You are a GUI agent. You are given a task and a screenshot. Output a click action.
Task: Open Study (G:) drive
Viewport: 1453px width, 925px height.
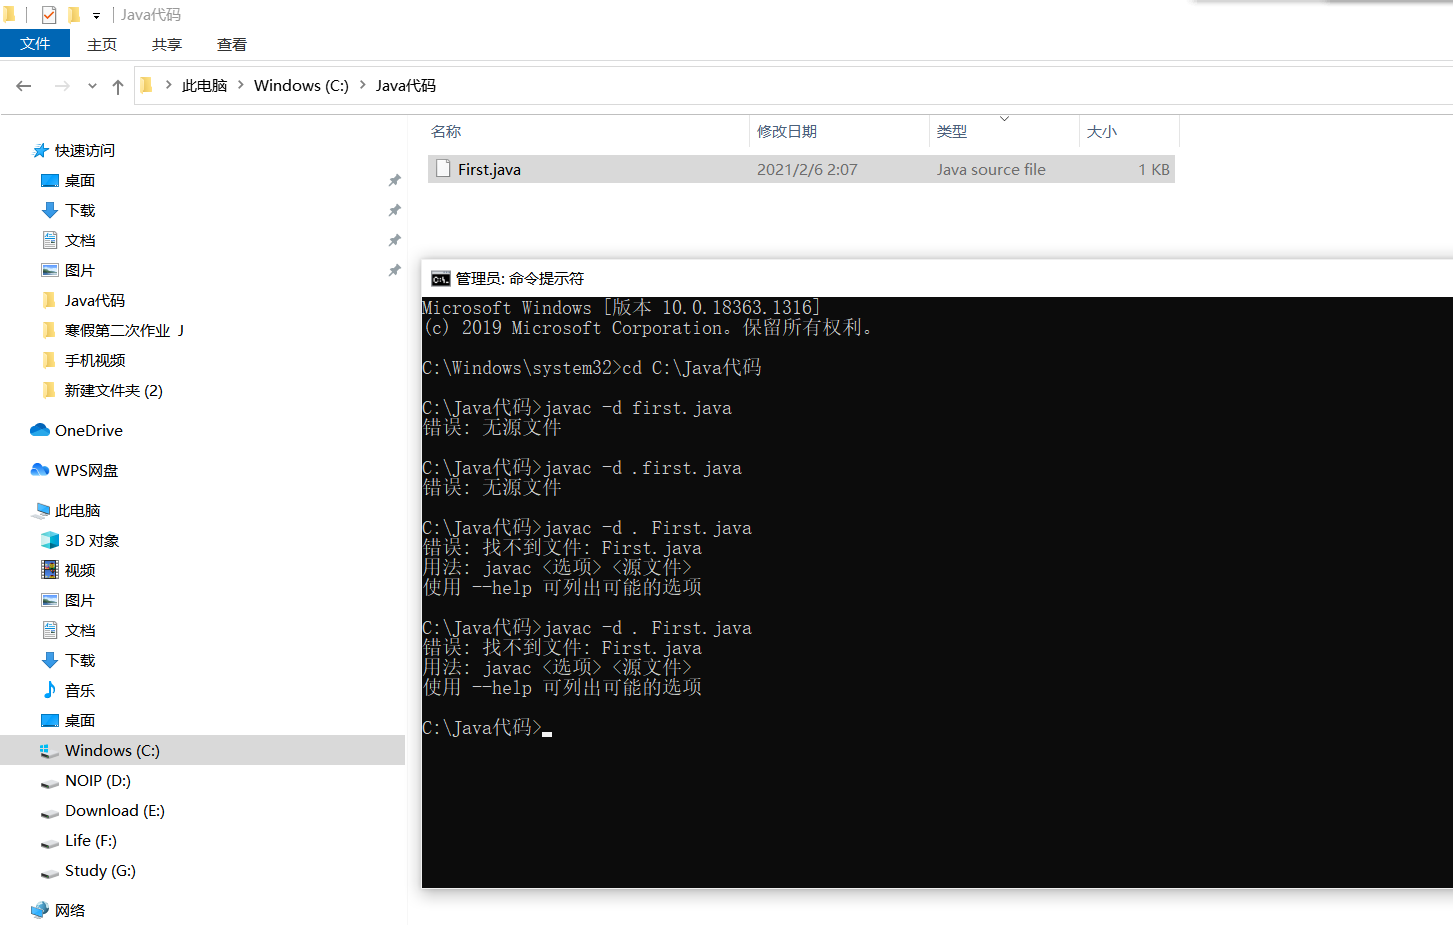tap(100, 870)
